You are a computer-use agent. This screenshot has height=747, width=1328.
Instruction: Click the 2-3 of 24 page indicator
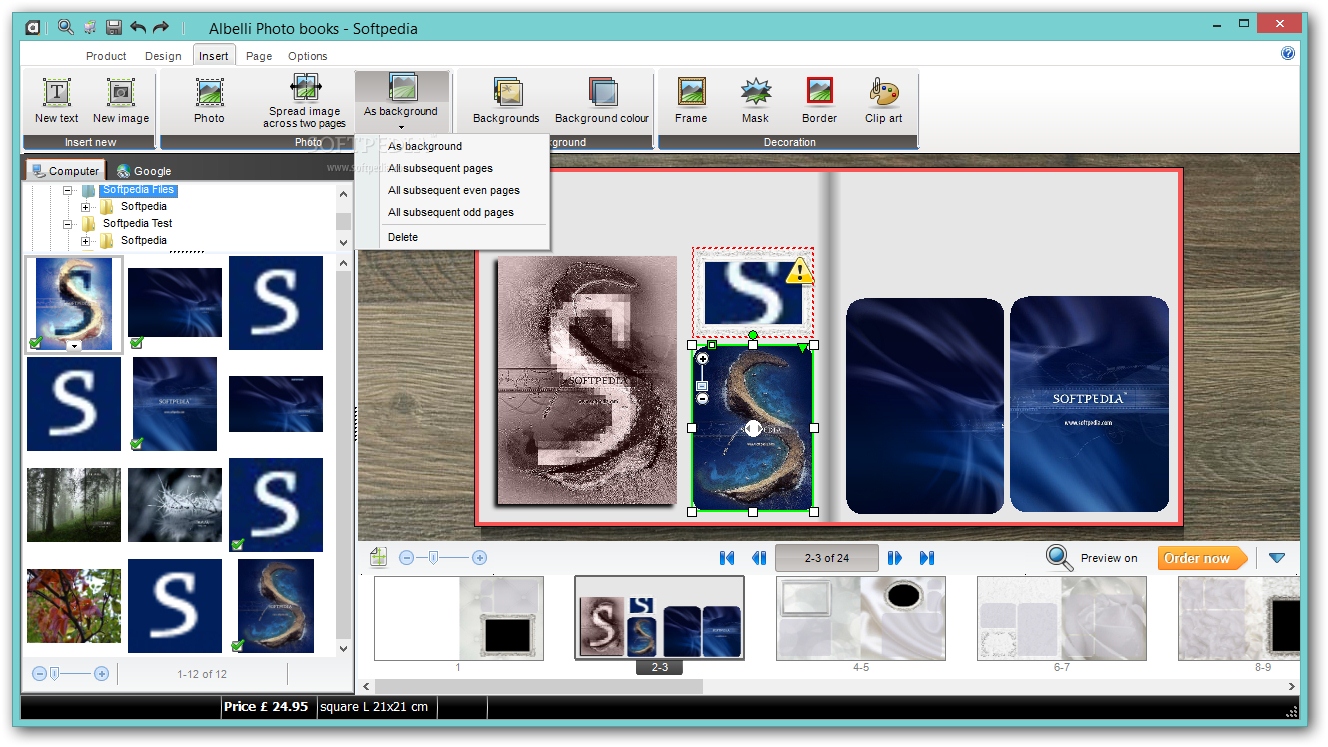827,558
